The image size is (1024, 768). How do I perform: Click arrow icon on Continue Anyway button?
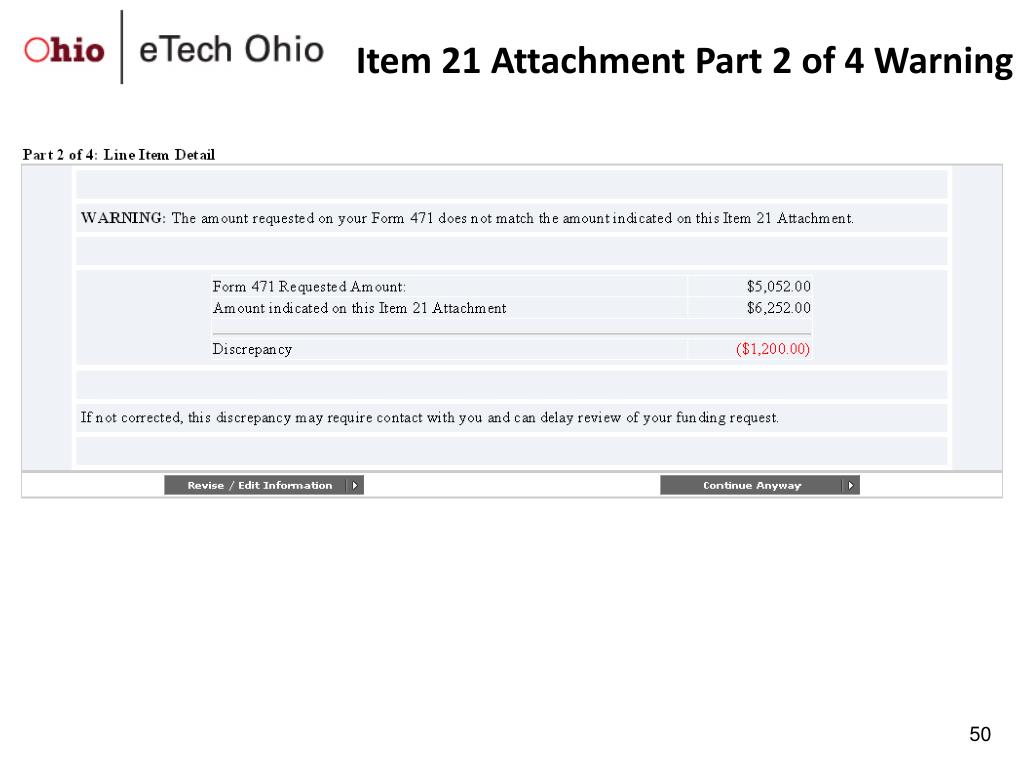[x=850, y=485]
